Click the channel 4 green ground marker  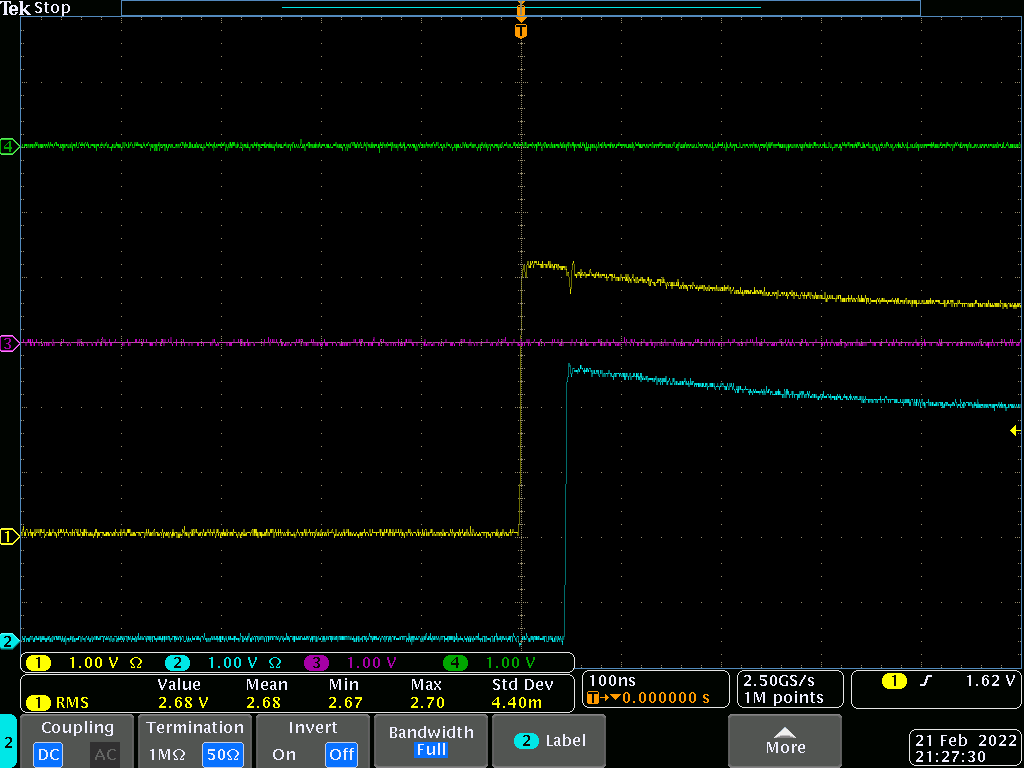[9, 147]
